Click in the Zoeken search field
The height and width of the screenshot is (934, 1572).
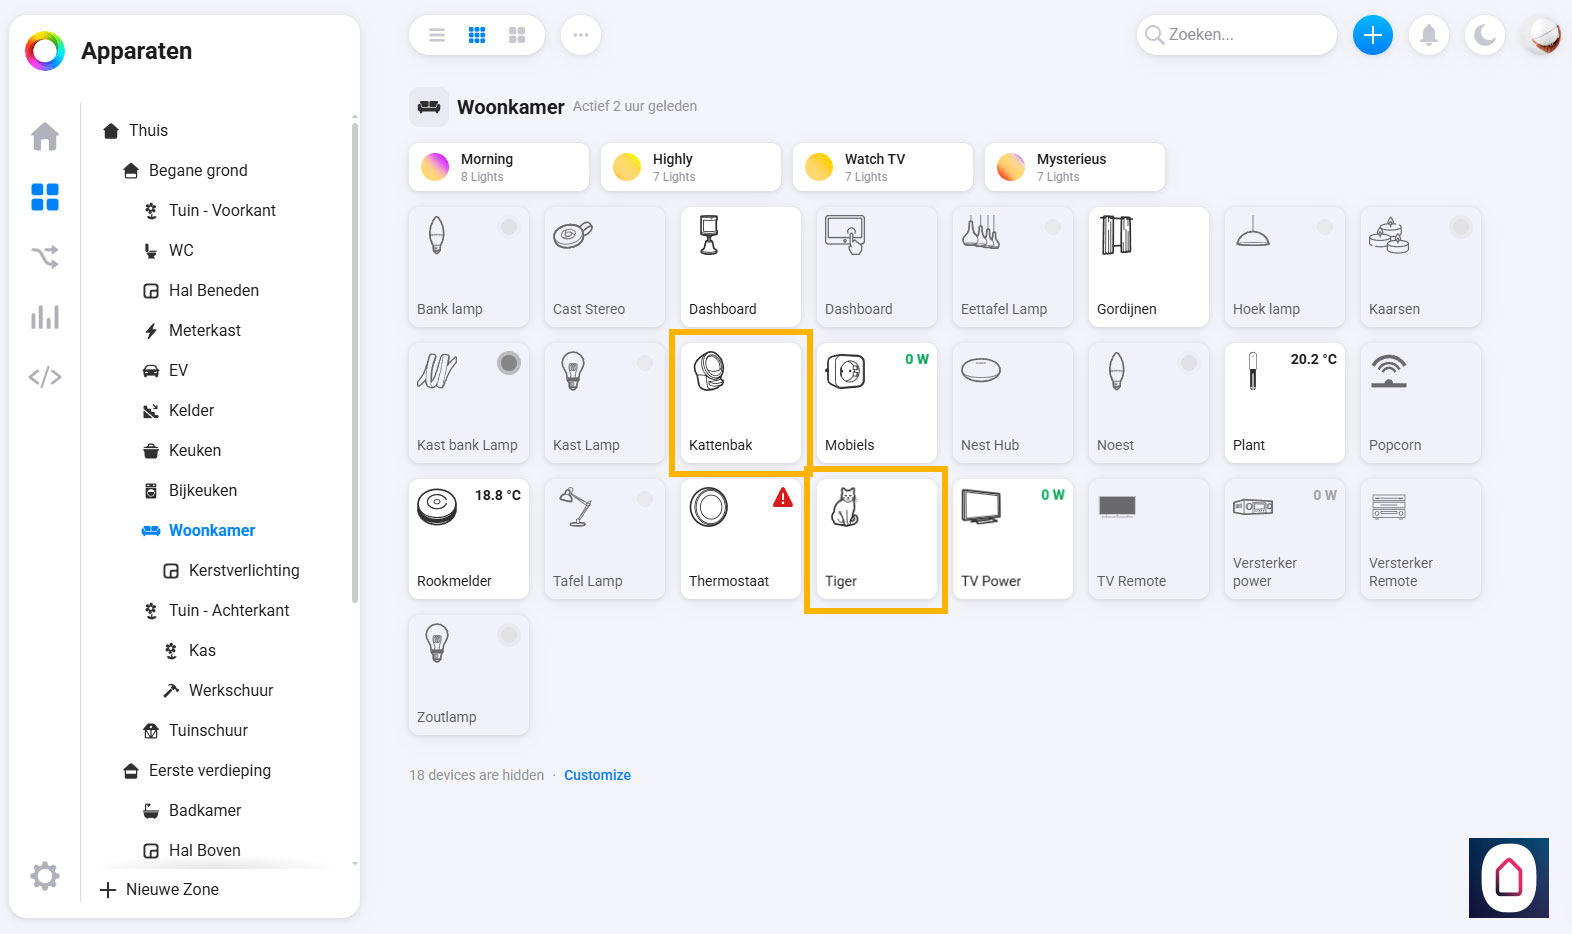coord(1237,35)
